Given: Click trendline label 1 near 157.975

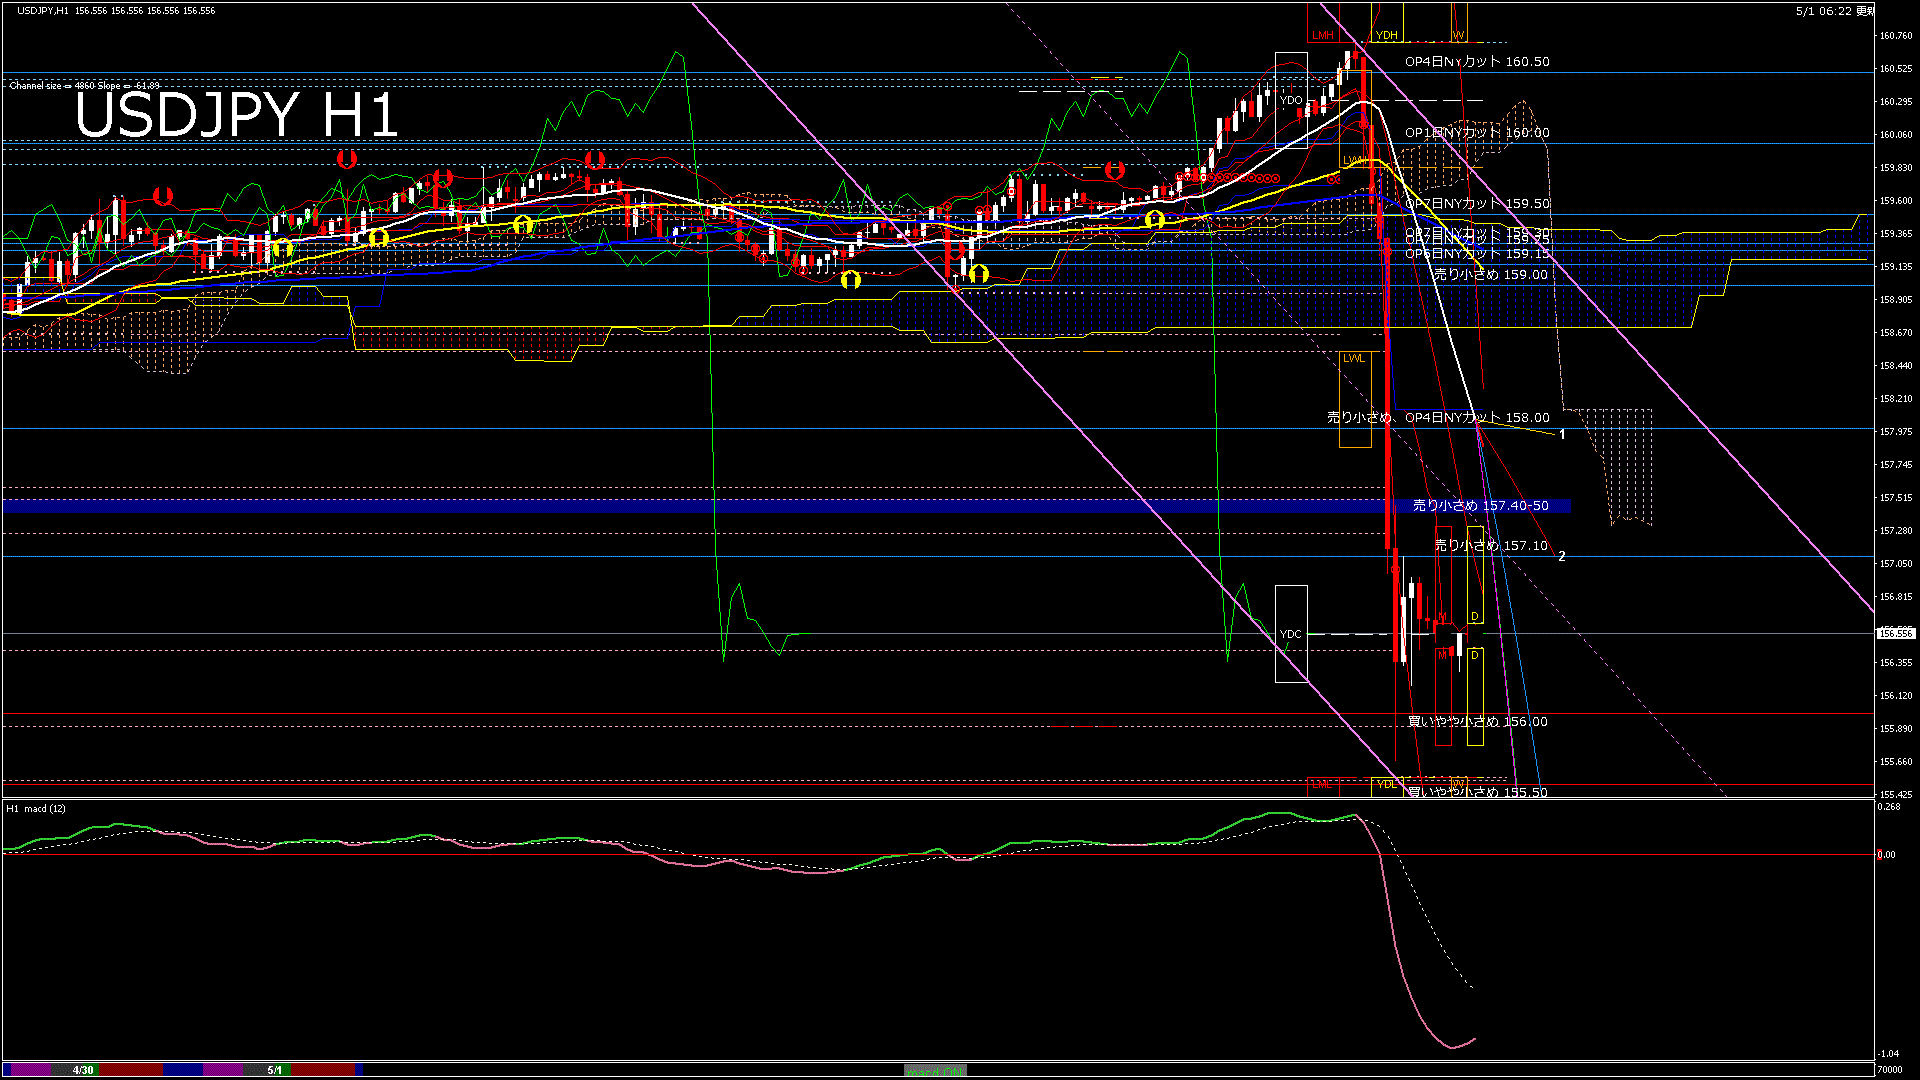Looking at the screenshot, I should pyautogui.click(x=1562, y=434).
